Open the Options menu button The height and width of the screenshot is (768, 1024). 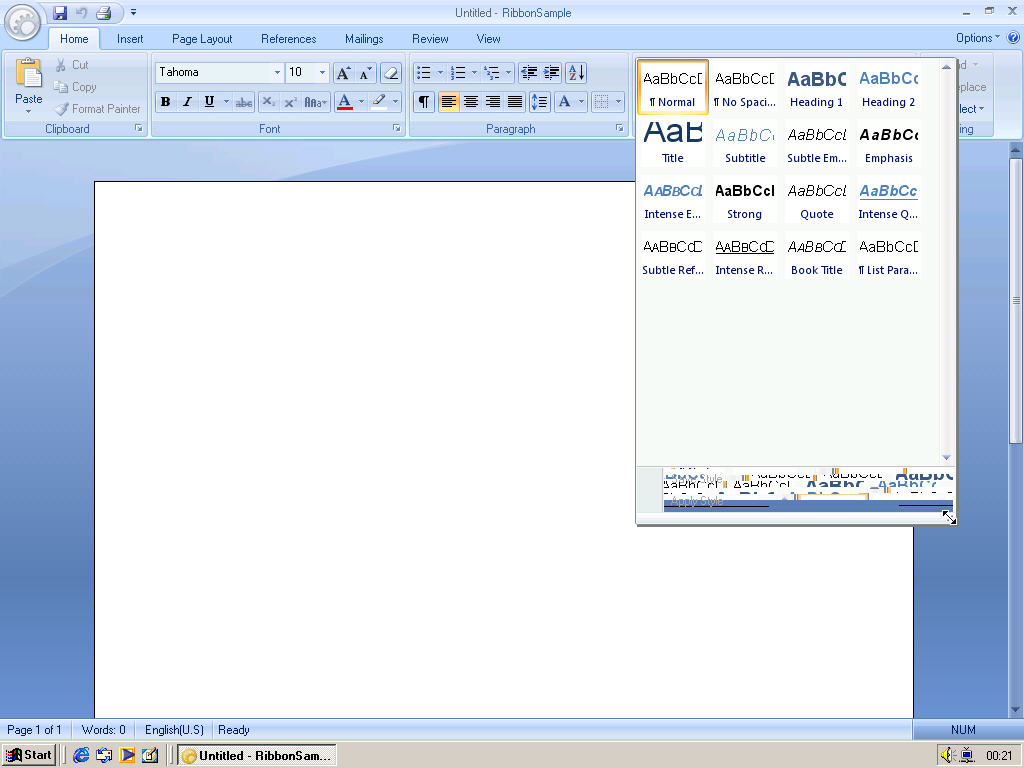pyautogui.click(x=977, y=38)
